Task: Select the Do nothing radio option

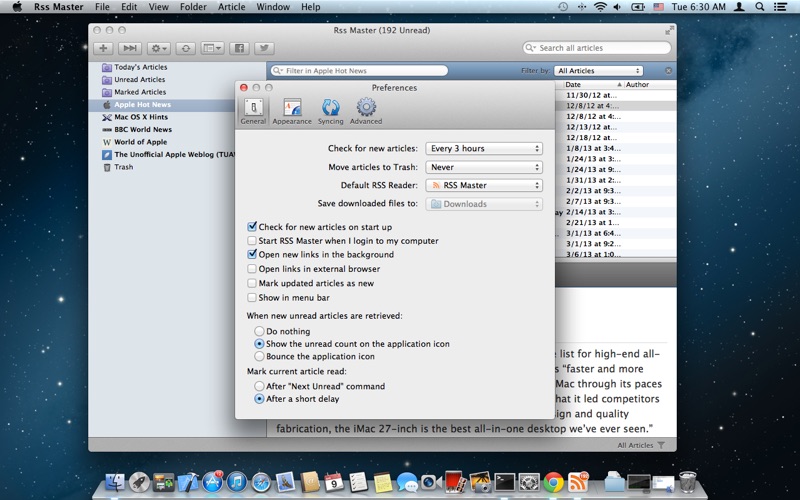Action: tap(259, 331)
